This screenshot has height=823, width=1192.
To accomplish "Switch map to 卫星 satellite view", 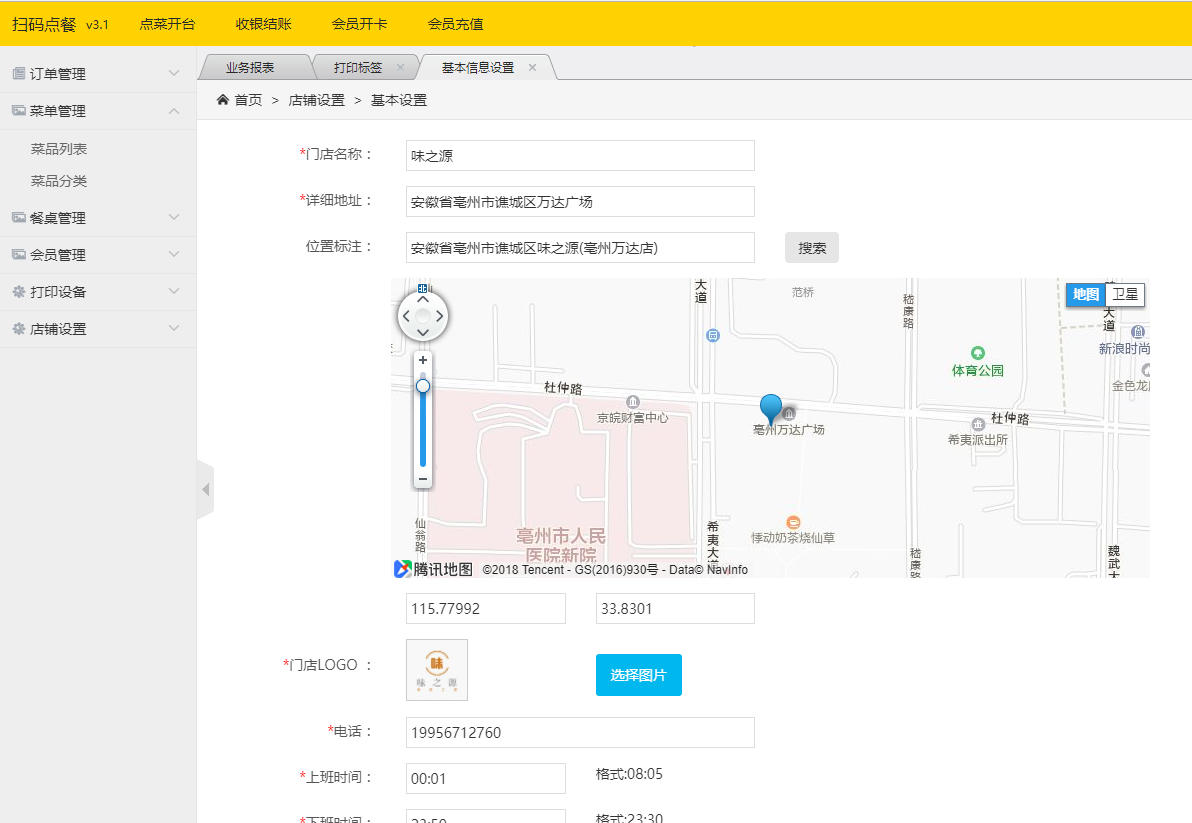I will tap(1125, 295).
